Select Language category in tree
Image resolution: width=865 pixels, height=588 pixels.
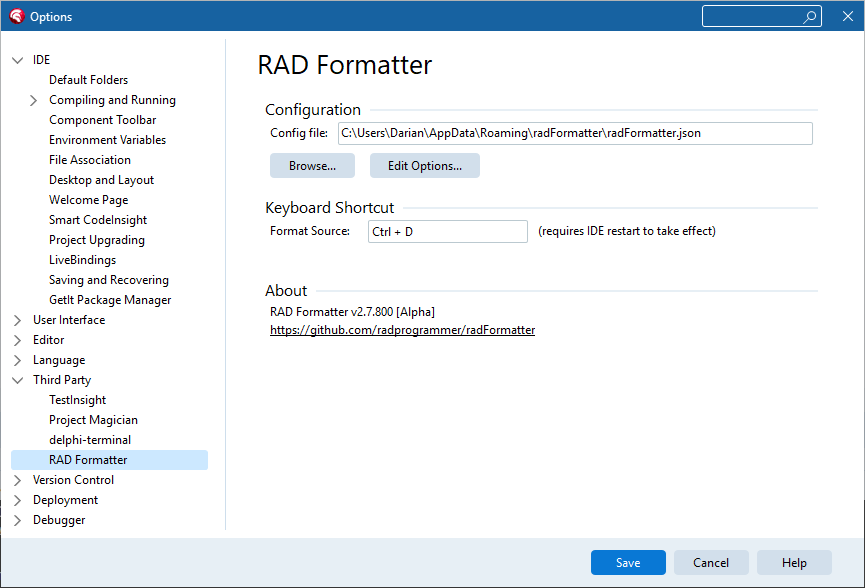59,360
